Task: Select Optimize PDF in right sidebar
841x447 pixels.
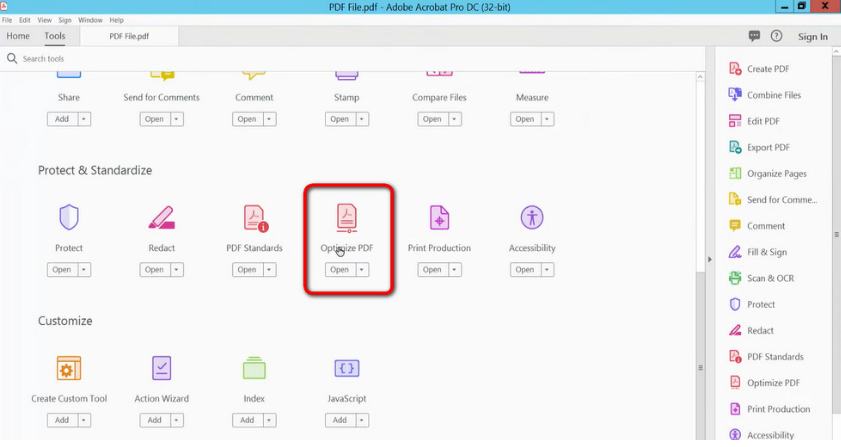Action: coord(764,383)
